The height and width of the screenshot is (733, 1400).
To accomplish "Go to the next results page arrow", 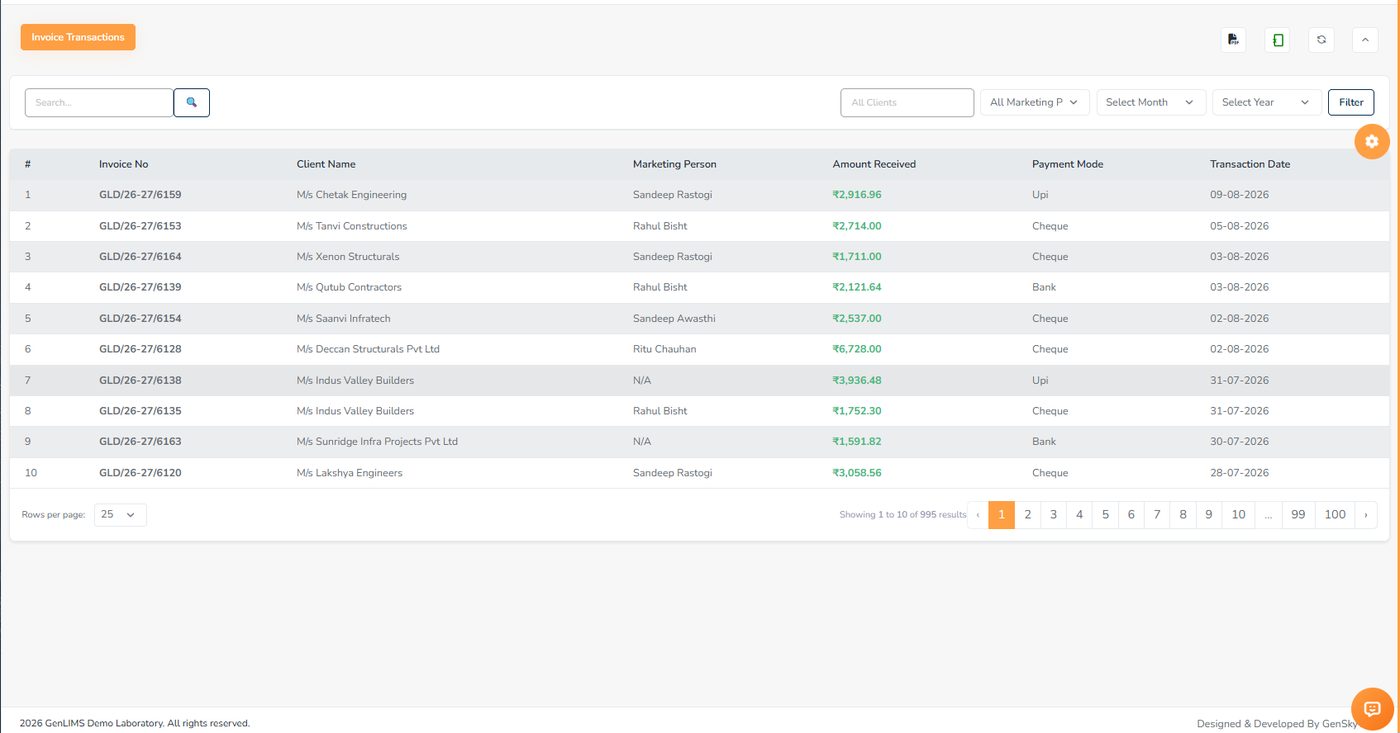I will (x=1365, y=515).
